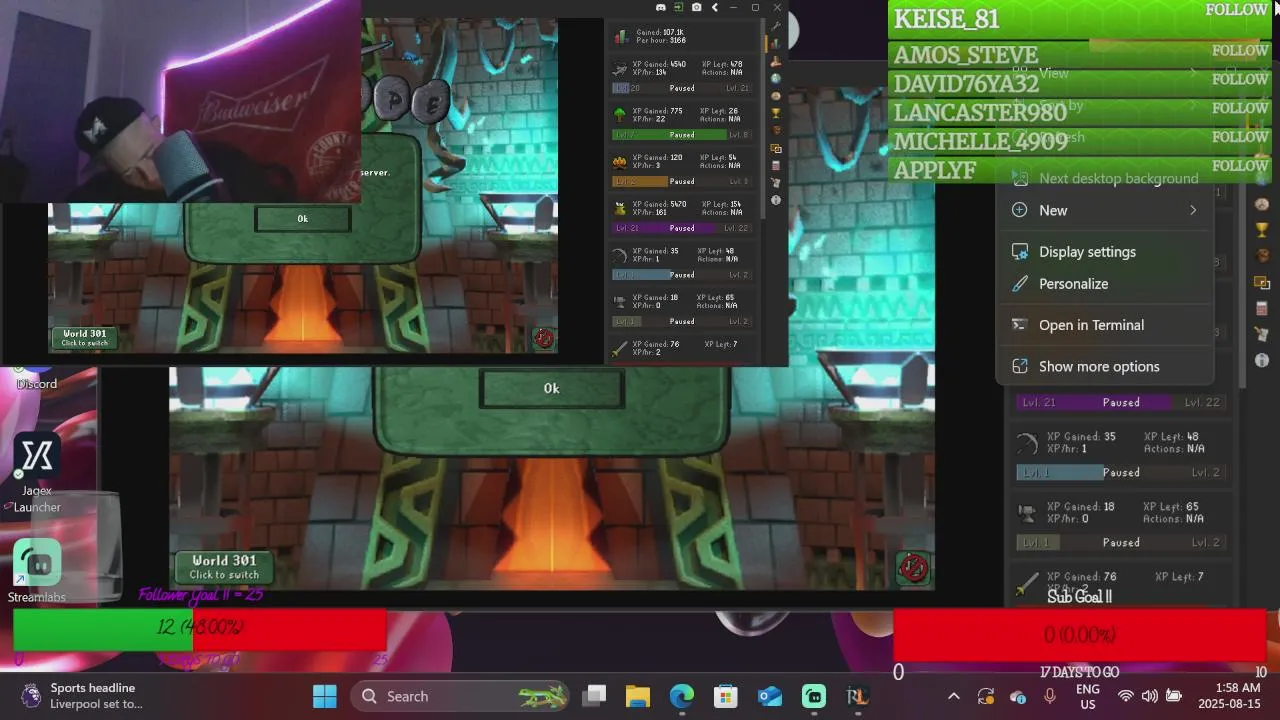The width and height of the screenshot is (1280, 720).
Task: Open Task View from the taskbar
Action: 596,696
